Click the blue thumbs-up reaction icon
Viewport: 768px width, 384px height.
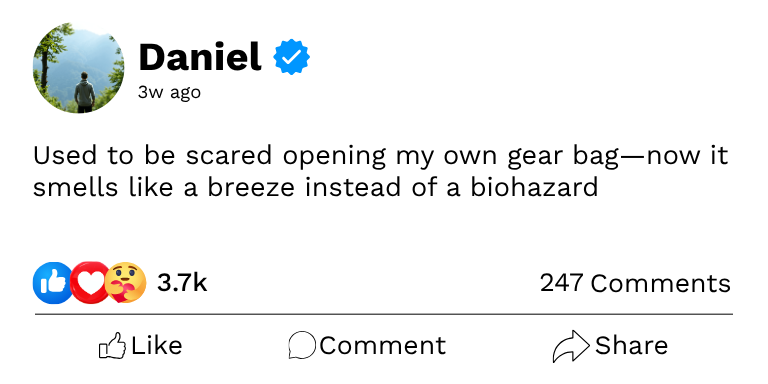53,283
